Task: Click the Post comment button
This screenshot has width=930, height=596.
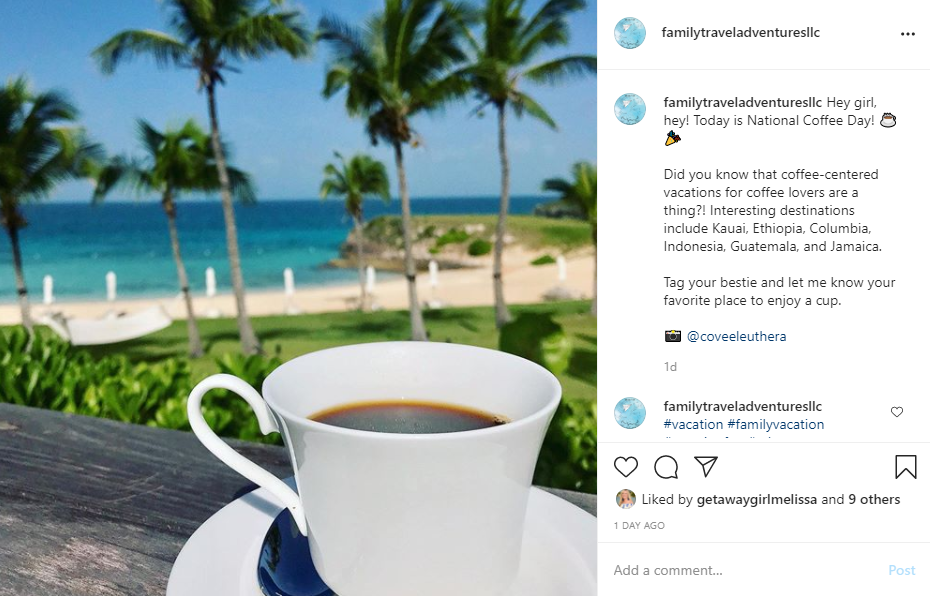Action: pyautogui.click(x=902, y=570)
